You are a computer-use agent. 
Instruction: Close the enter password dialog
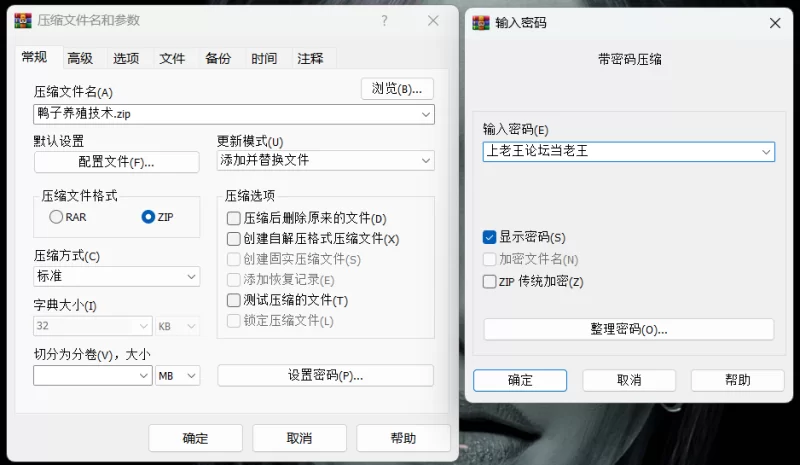click(x=774, y=22)
